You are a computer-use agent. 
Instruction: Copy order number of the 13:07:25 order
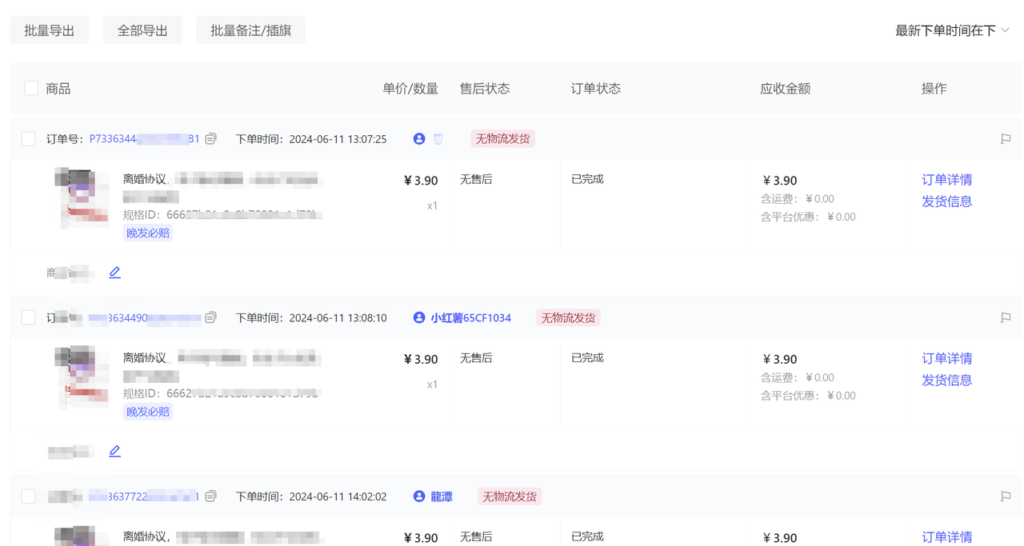(210, 139)
